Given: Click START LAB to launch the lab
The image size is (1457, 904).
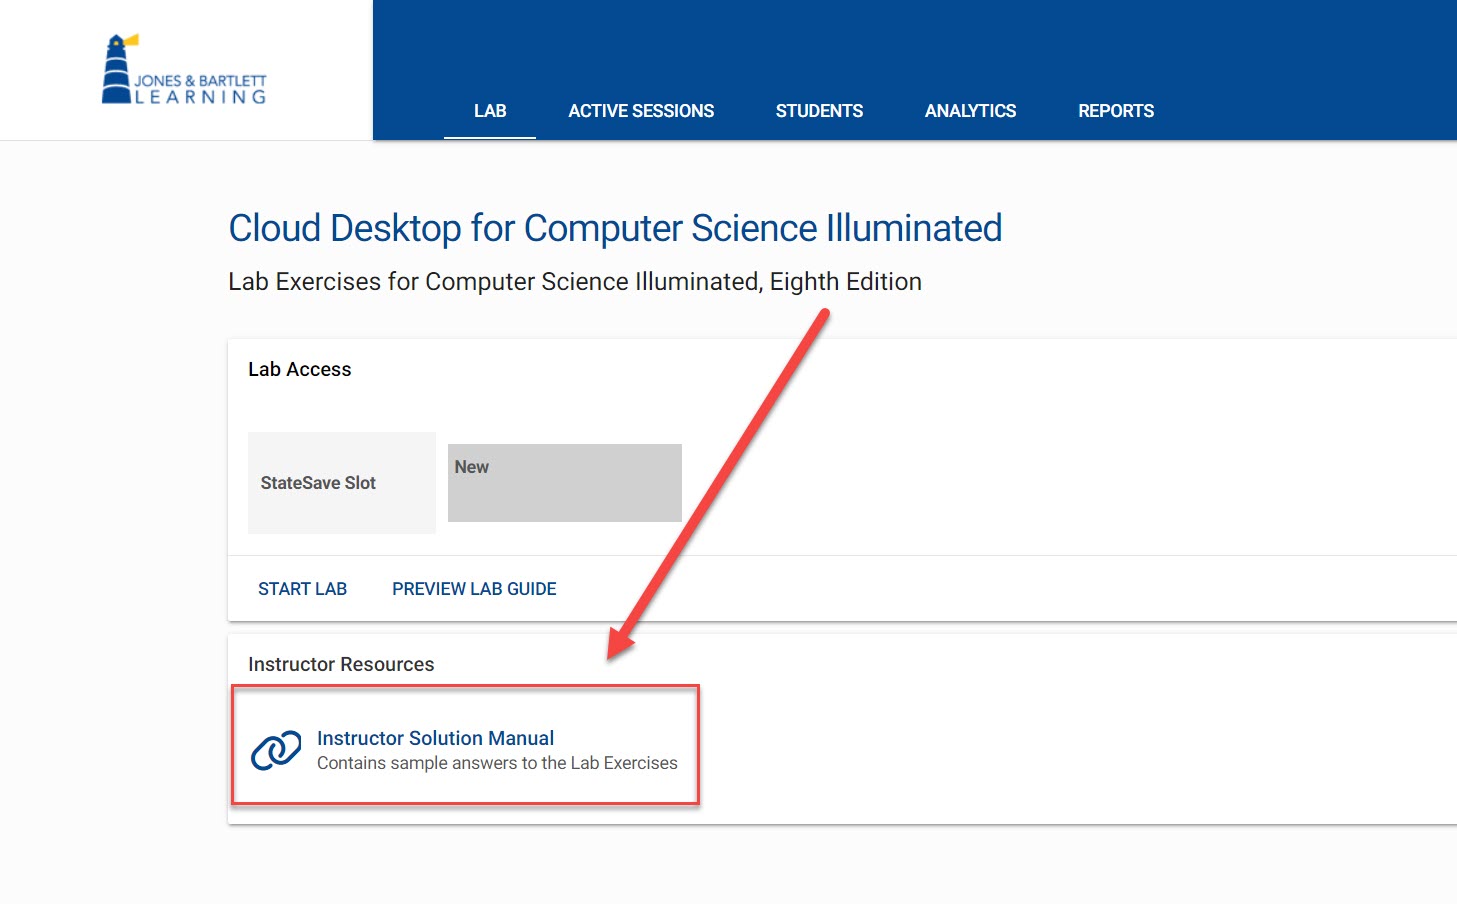Looking at the screenshot, I should pyautogui.click(x=302, y=588).
